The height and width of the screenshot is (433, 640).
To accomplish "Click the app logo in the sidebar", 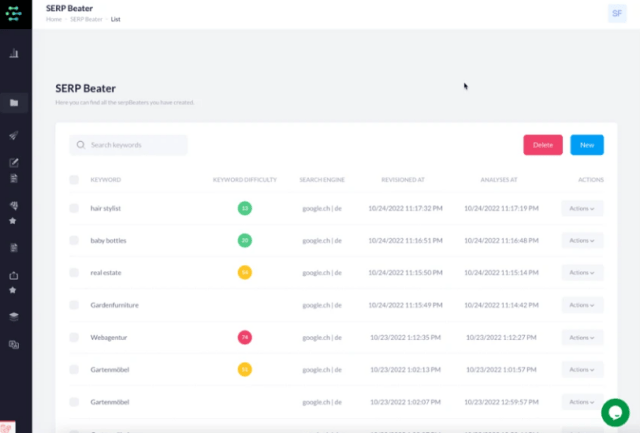I will click(15, 14).
